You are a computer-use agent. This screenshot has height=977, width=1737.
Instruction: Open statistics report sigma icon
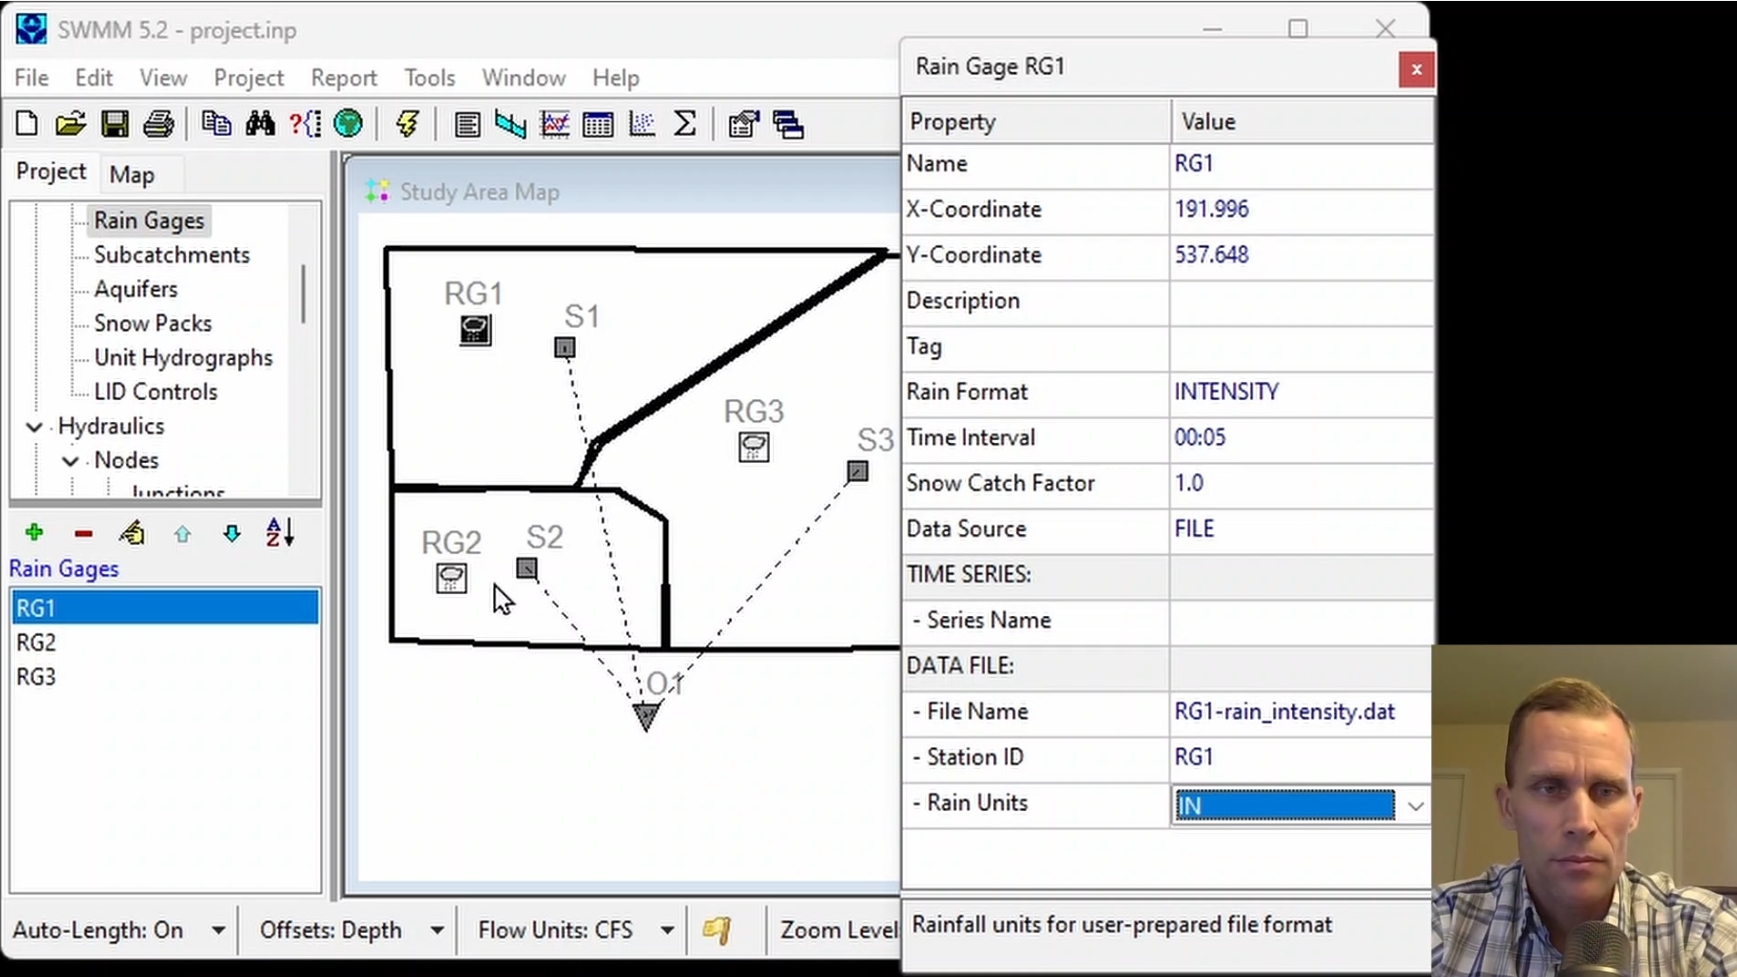(685, 124)
